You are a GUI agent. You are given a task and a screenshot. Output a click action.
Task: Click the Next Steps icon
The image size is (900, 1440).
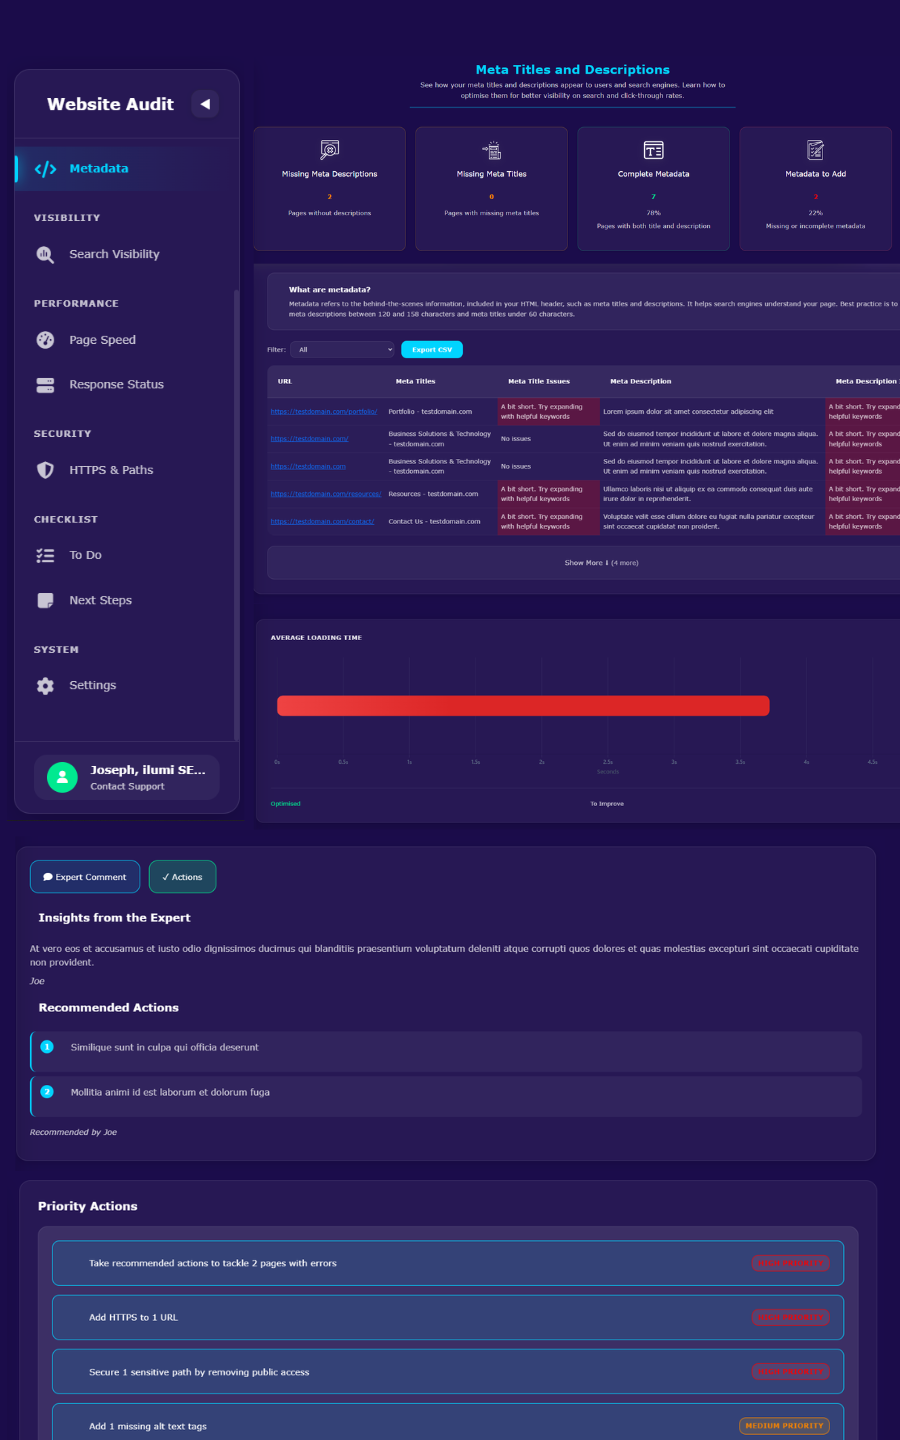pyautogui.click(x=45, y=599)
